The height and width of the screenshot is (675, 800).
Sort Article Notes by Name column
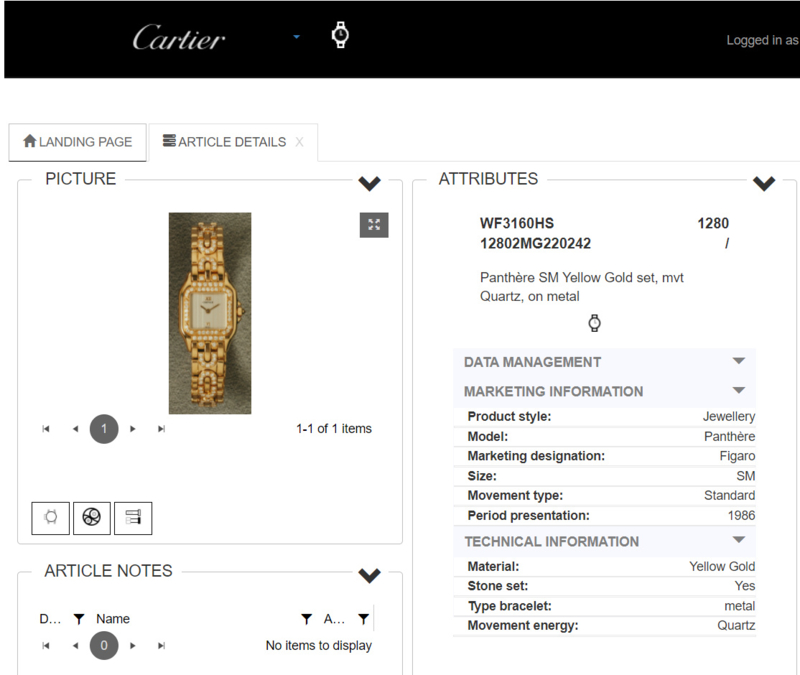tap(113, 619)
